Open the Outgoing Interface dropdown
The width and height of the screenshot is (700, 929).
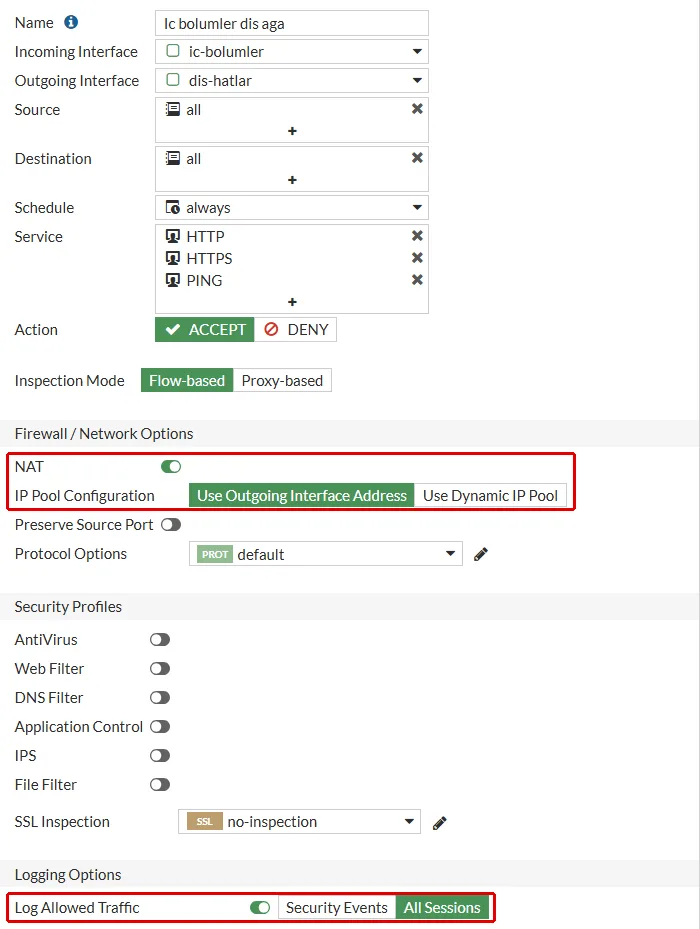coord(292,81)
